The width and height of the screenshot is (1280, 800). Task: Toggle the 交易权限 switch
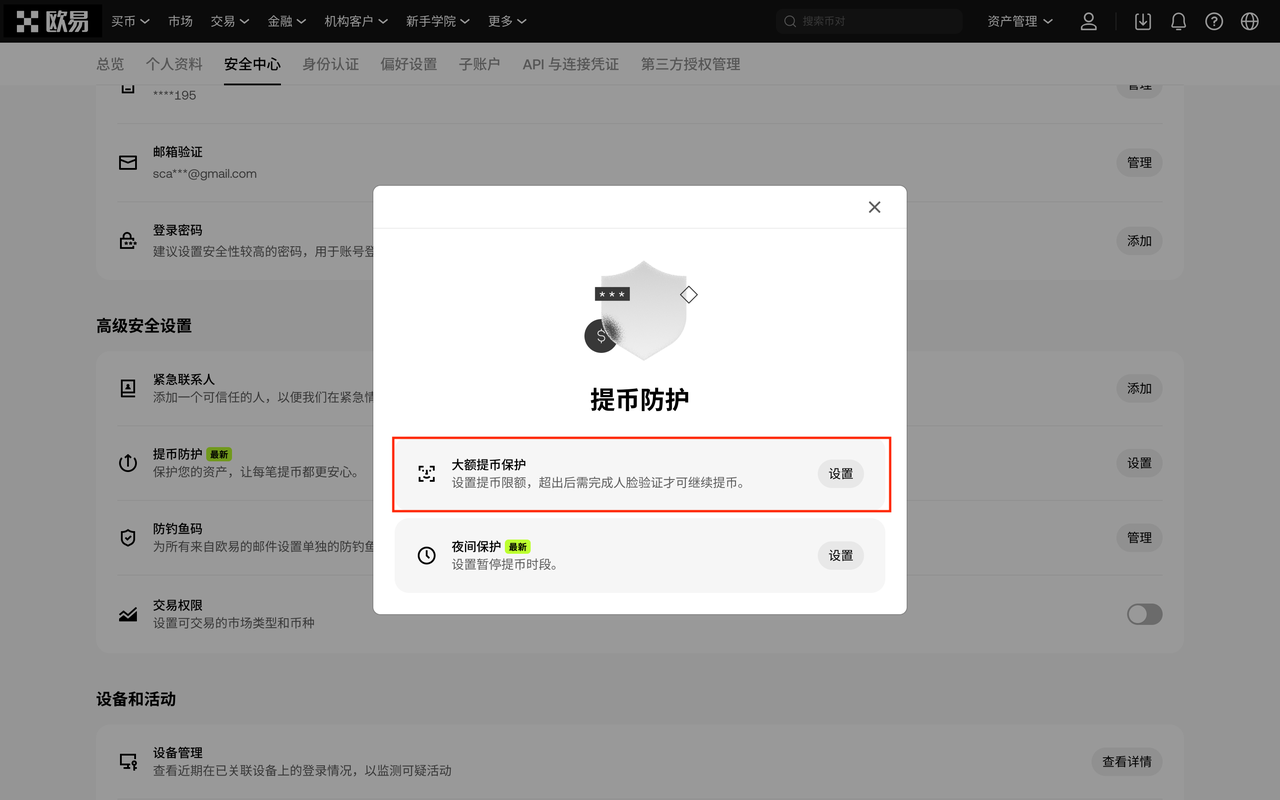(1145, 614)
